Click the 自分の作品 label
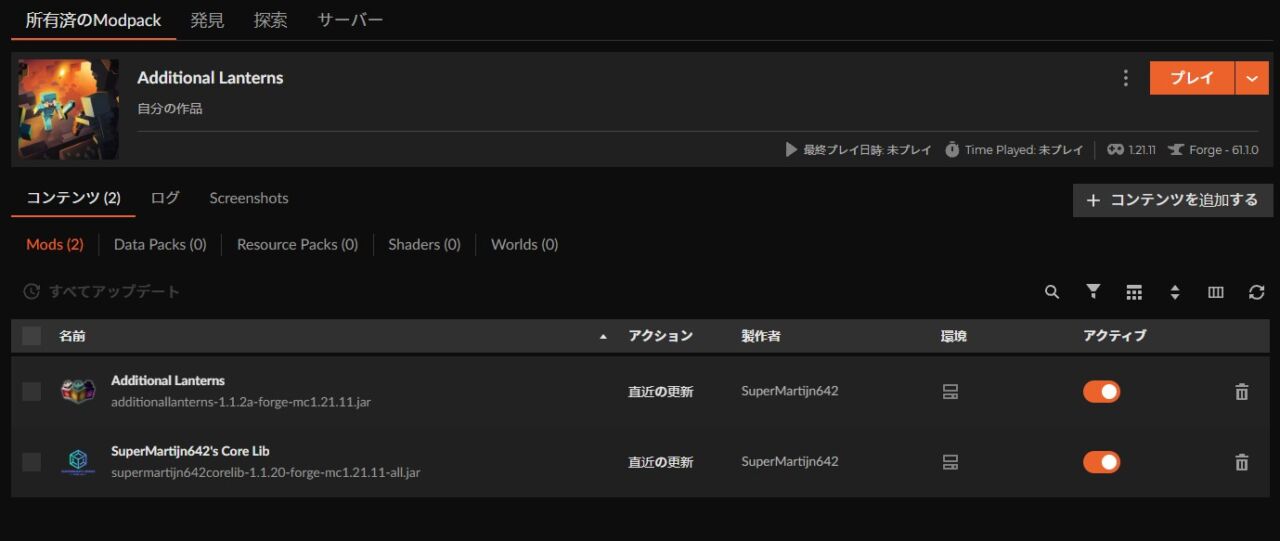This screenshot has height=541, width=1280. [x=170, y=108]
